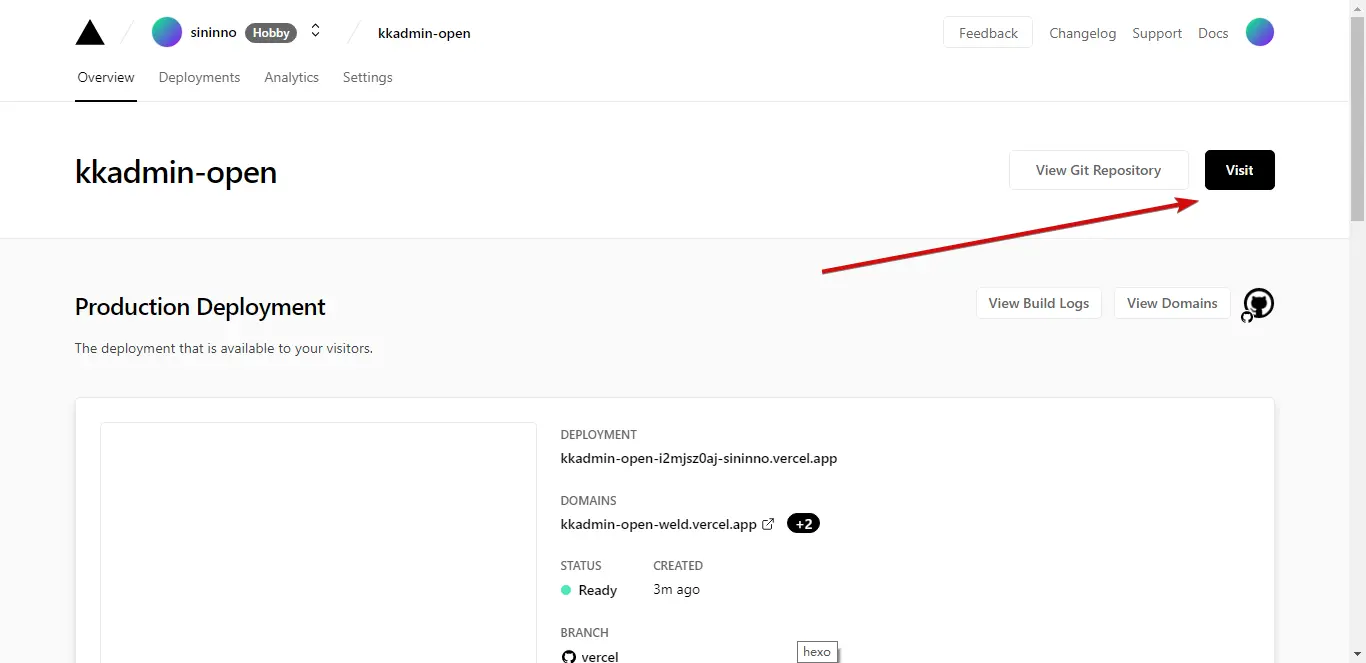Open the Support link

coord(1157,33)
